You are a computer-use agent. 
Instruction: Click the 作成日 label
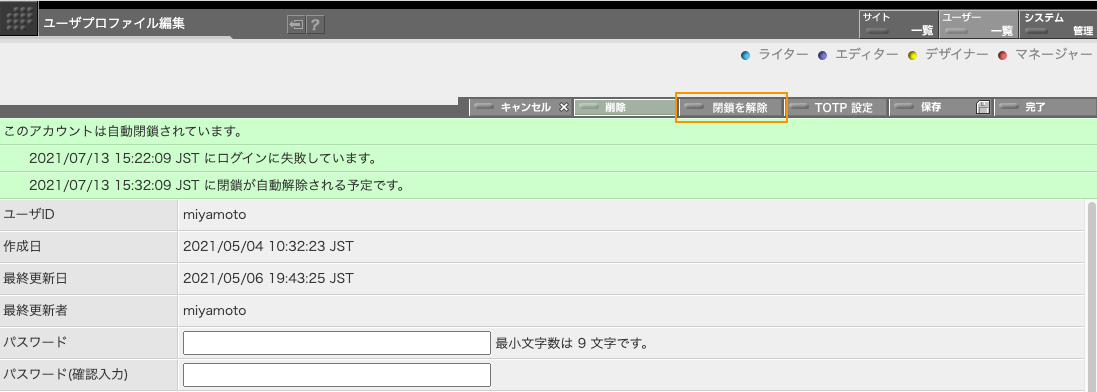[23, 246]
